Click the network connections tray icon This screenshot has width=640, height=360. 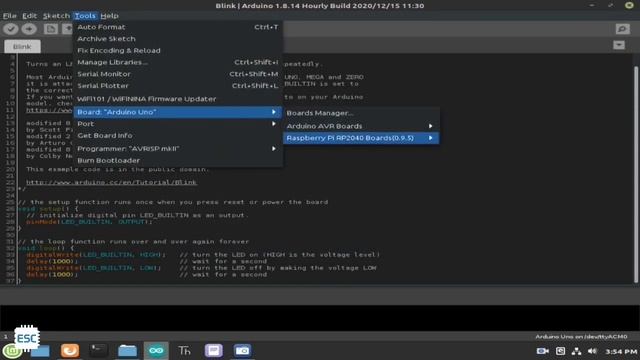pos(576,351)
